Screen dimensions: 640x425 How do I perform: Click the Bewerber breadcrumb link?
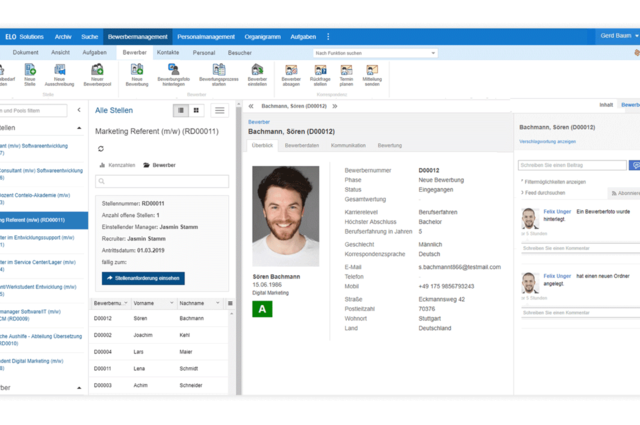pos(259,122)
